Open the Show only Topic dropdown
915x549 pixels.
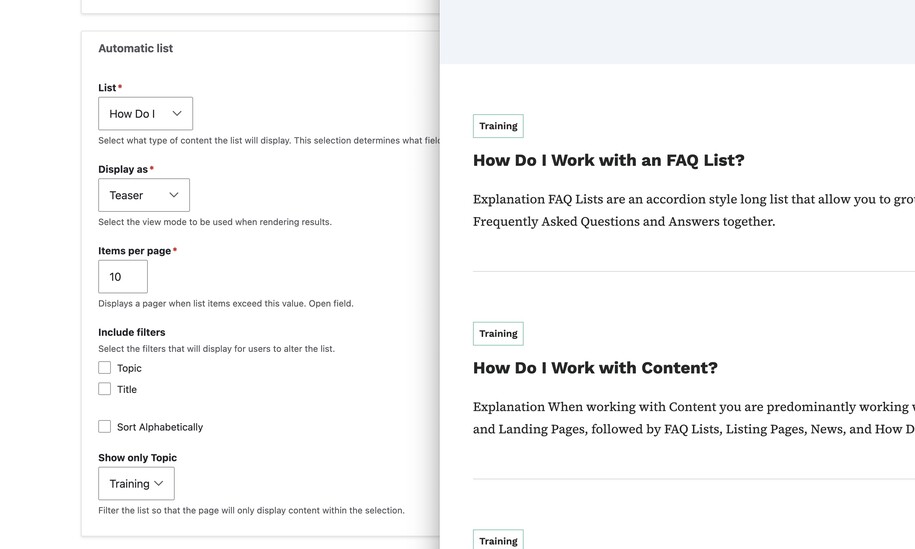136,484
